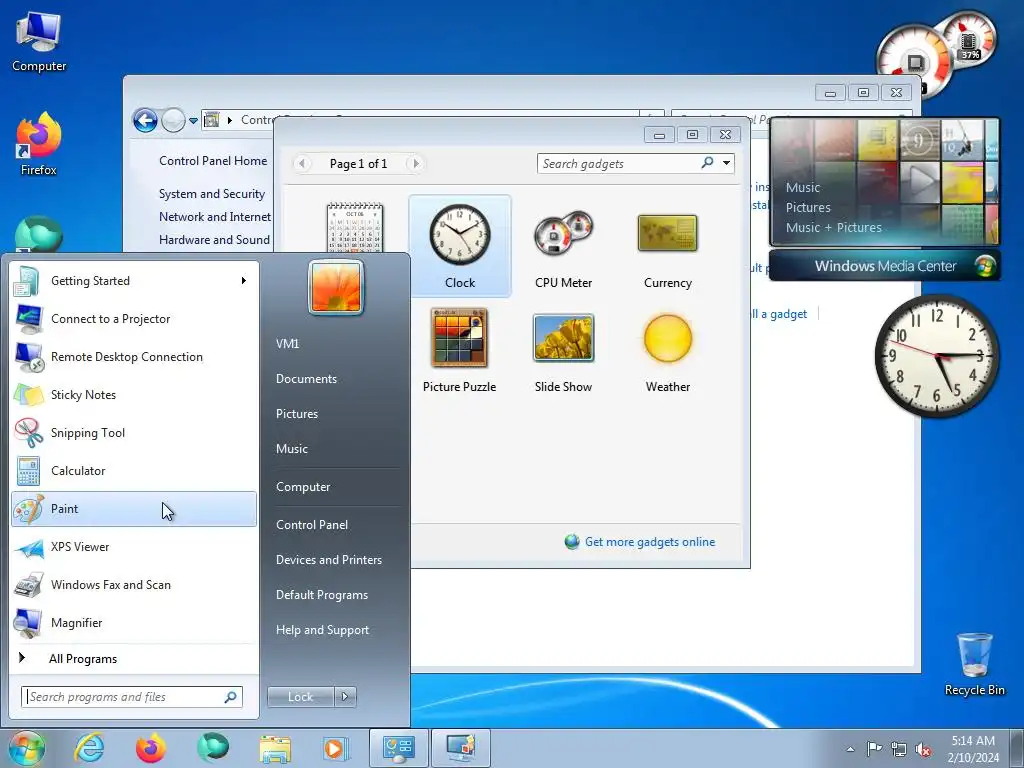This screenshot has height=768, width=1024.
Task: Go to next gadget page
Action: coord(415,163)
